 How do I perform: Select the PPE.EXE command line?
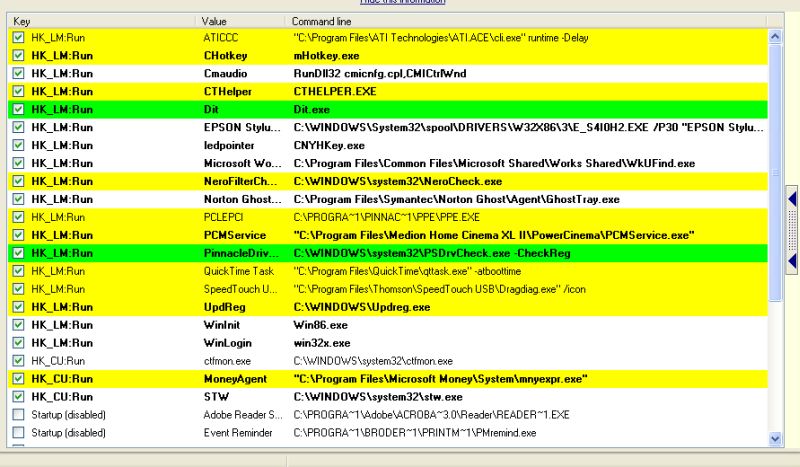click(x=387, y=217)
